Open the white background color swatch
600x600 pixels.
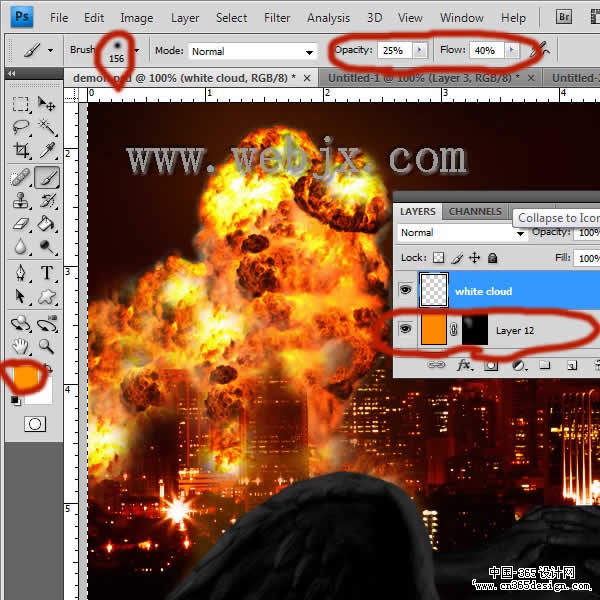[x=44, y=395]
